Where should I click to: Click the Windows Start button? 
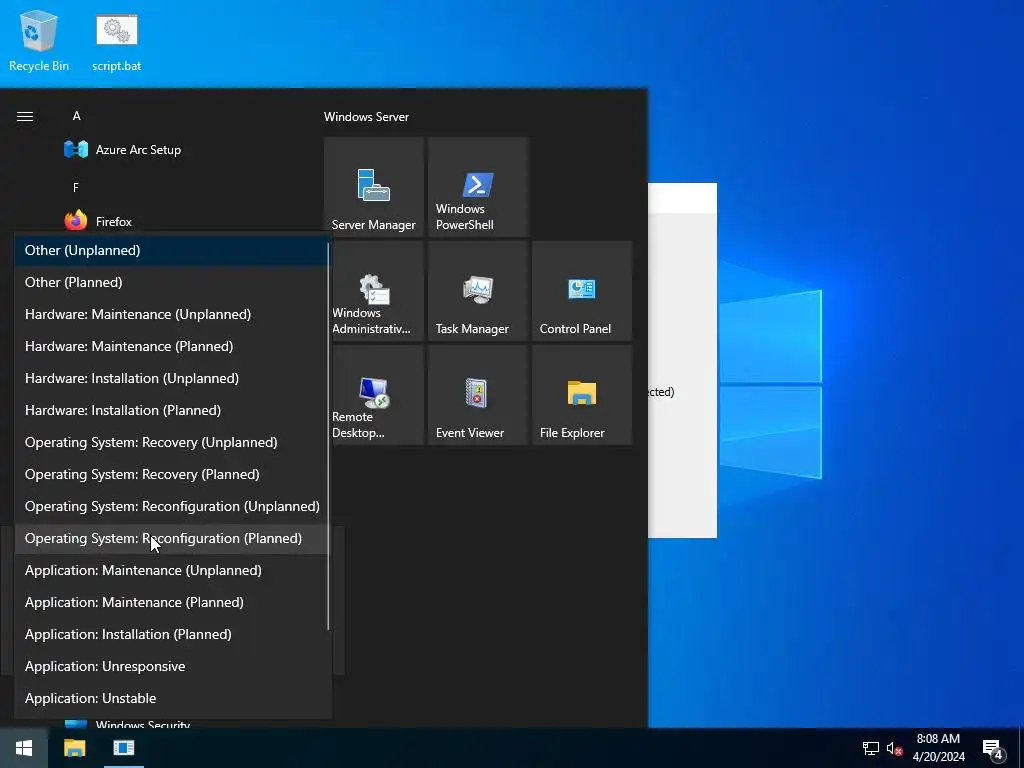tap(24, 748)
